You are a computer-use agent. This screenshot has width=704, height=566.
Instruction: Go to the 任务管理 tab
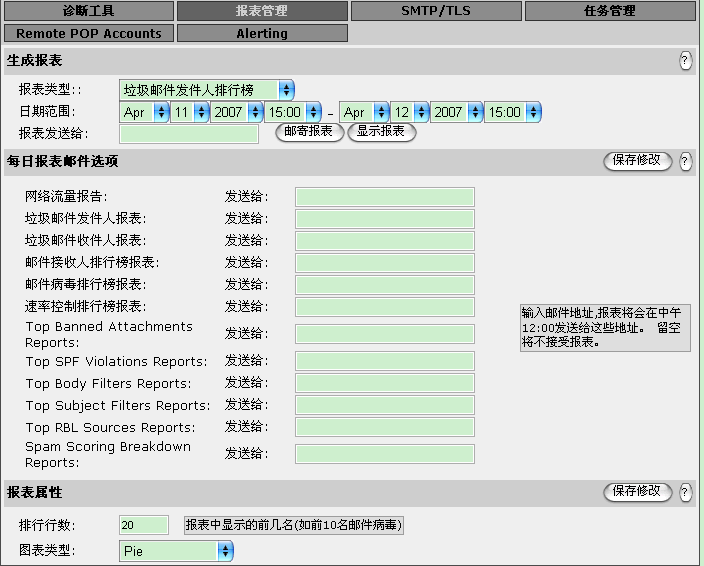tap(609, 11)
